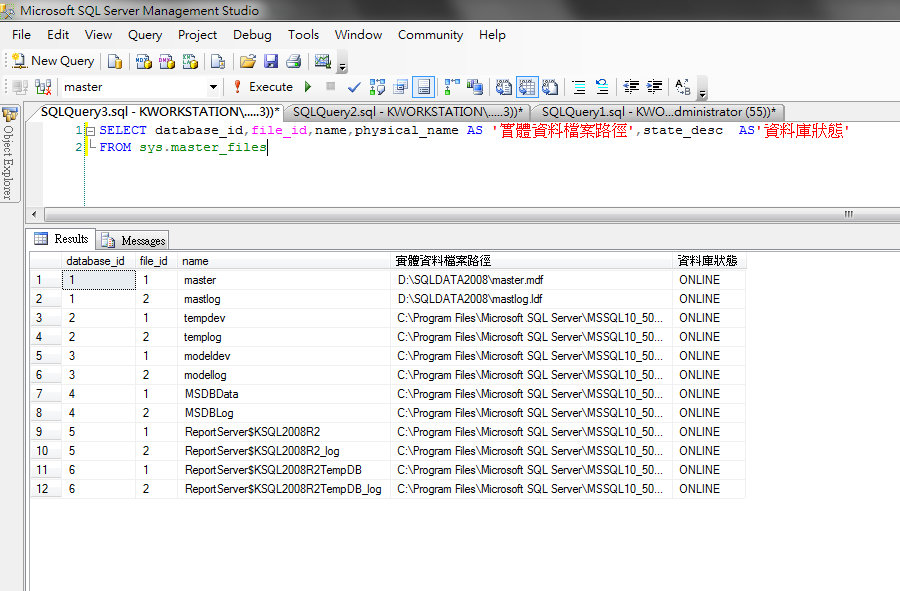The image size is (900, 591).
Task: Click Display Estimated Execution Plan icon
Action: click(377, 87)
